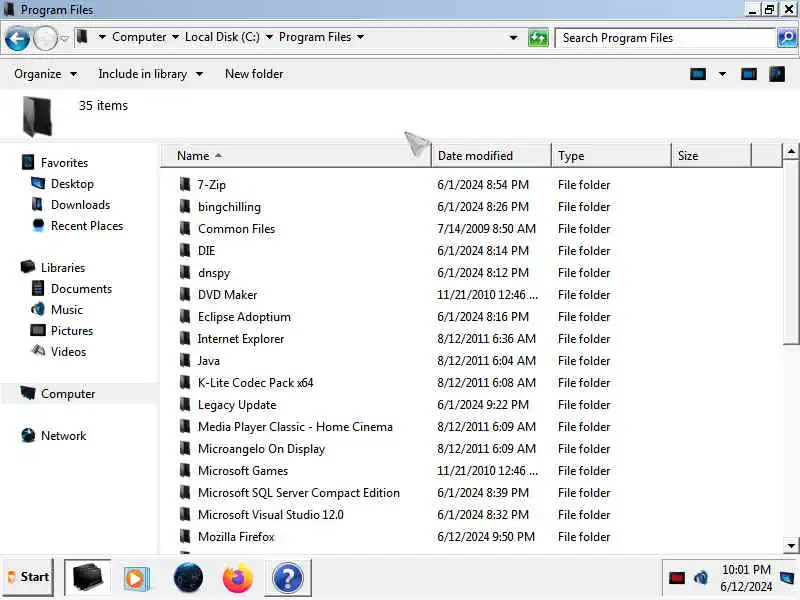Viewport: 800px width, 600px height.
Task: Sort by the Name column header
Action: (x=296, y=156)
